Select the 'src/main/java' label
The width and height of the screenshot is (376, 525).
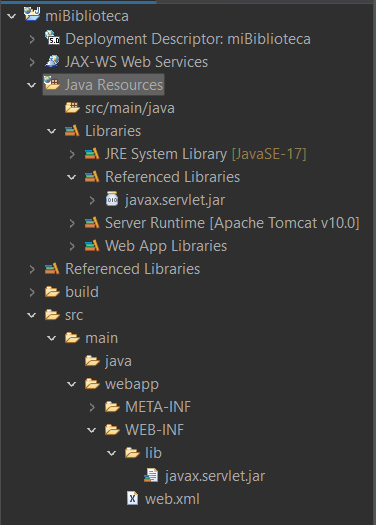[130, 108]
